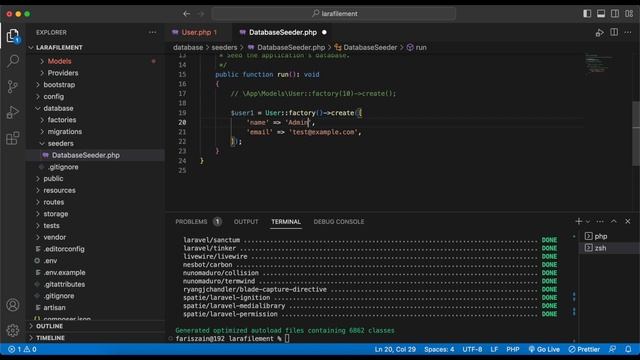Expand the OUTLINE section
Viewport: 640px width, 360px height.
[96, 326]
